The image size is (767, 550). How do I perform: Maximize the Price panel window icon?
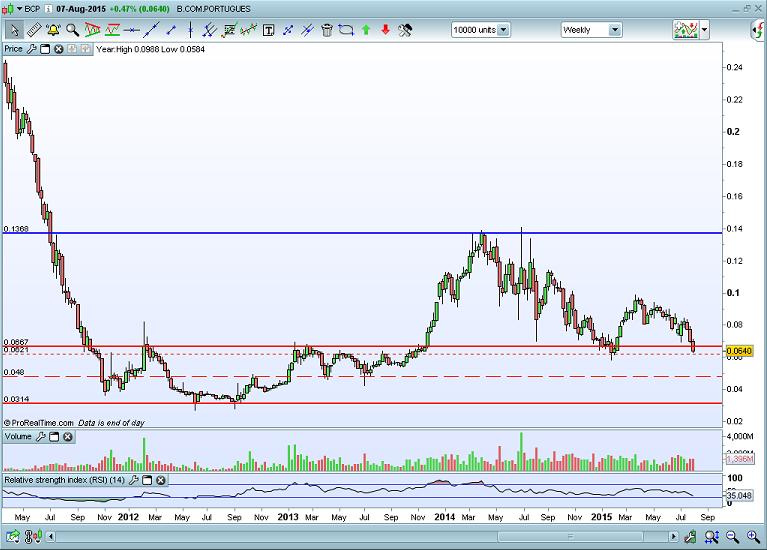[x=45, y=49]
